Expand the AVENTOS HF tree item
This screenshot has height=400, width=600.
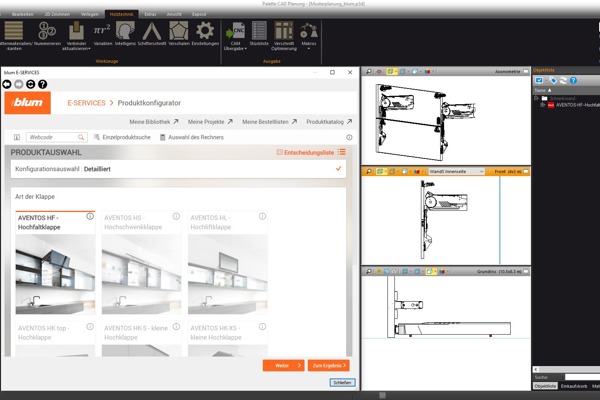[540, 104]
